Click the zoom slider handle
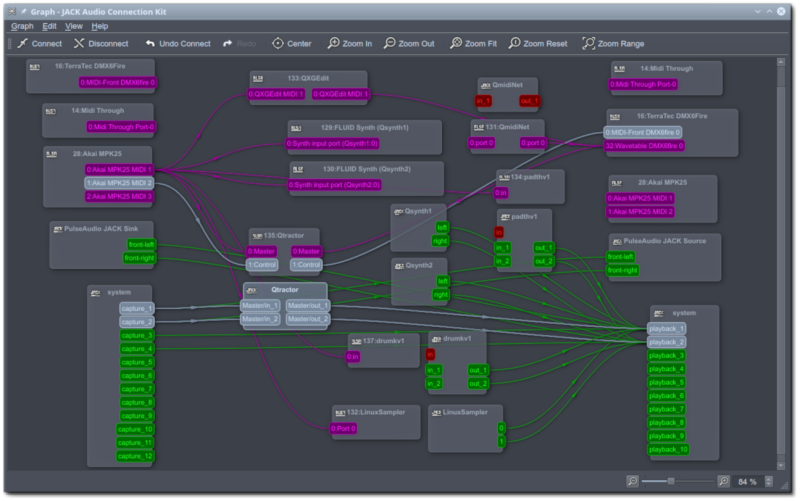The width and height of the screenshot is (800, 501). click(670, 481)
